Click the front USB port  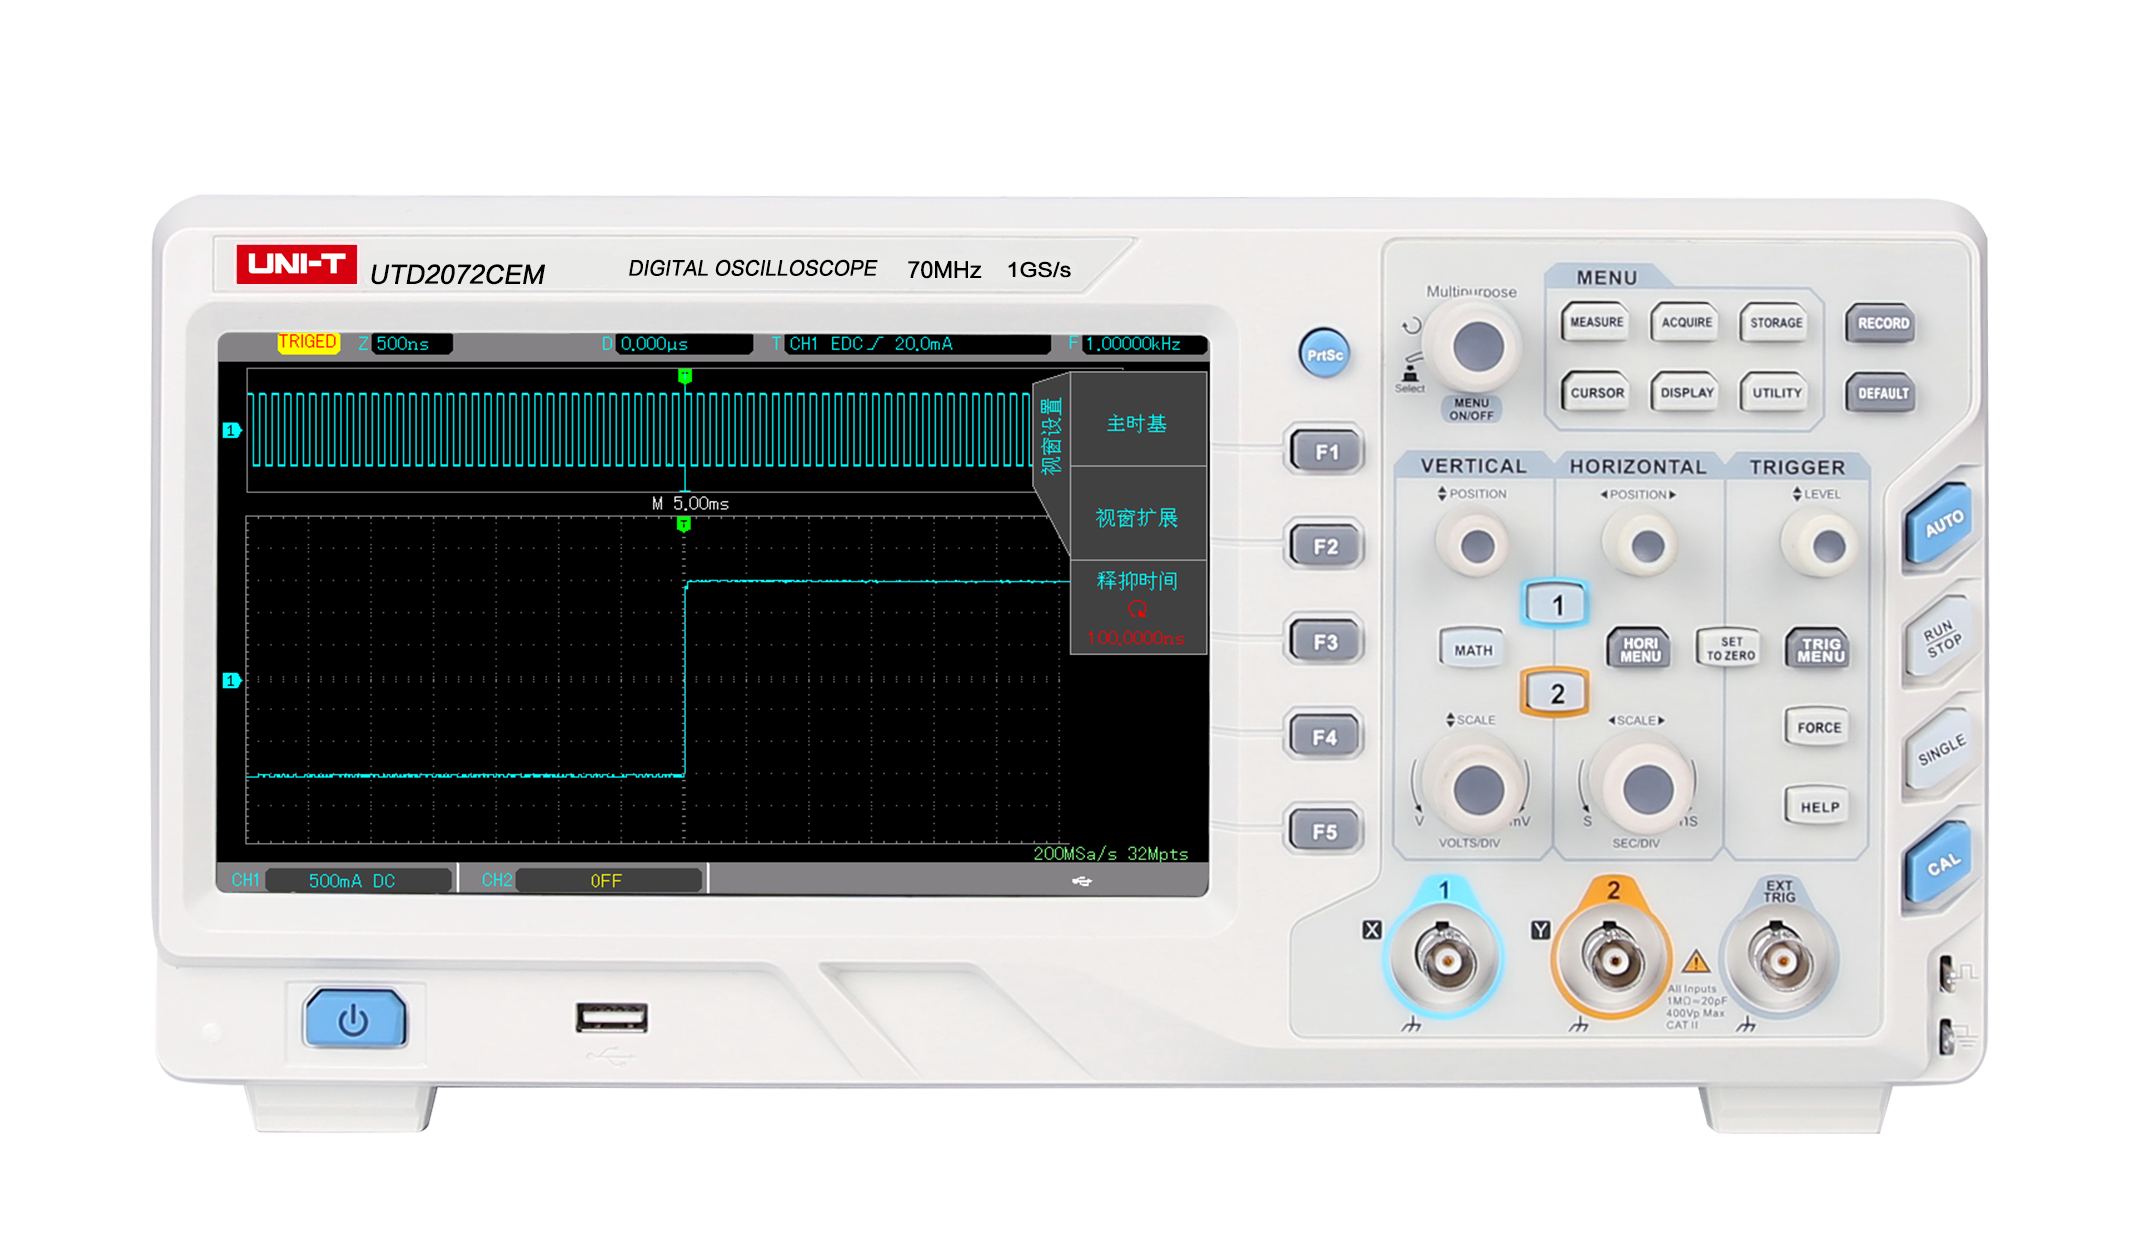pyautogui.click(x=612, y=1018)
